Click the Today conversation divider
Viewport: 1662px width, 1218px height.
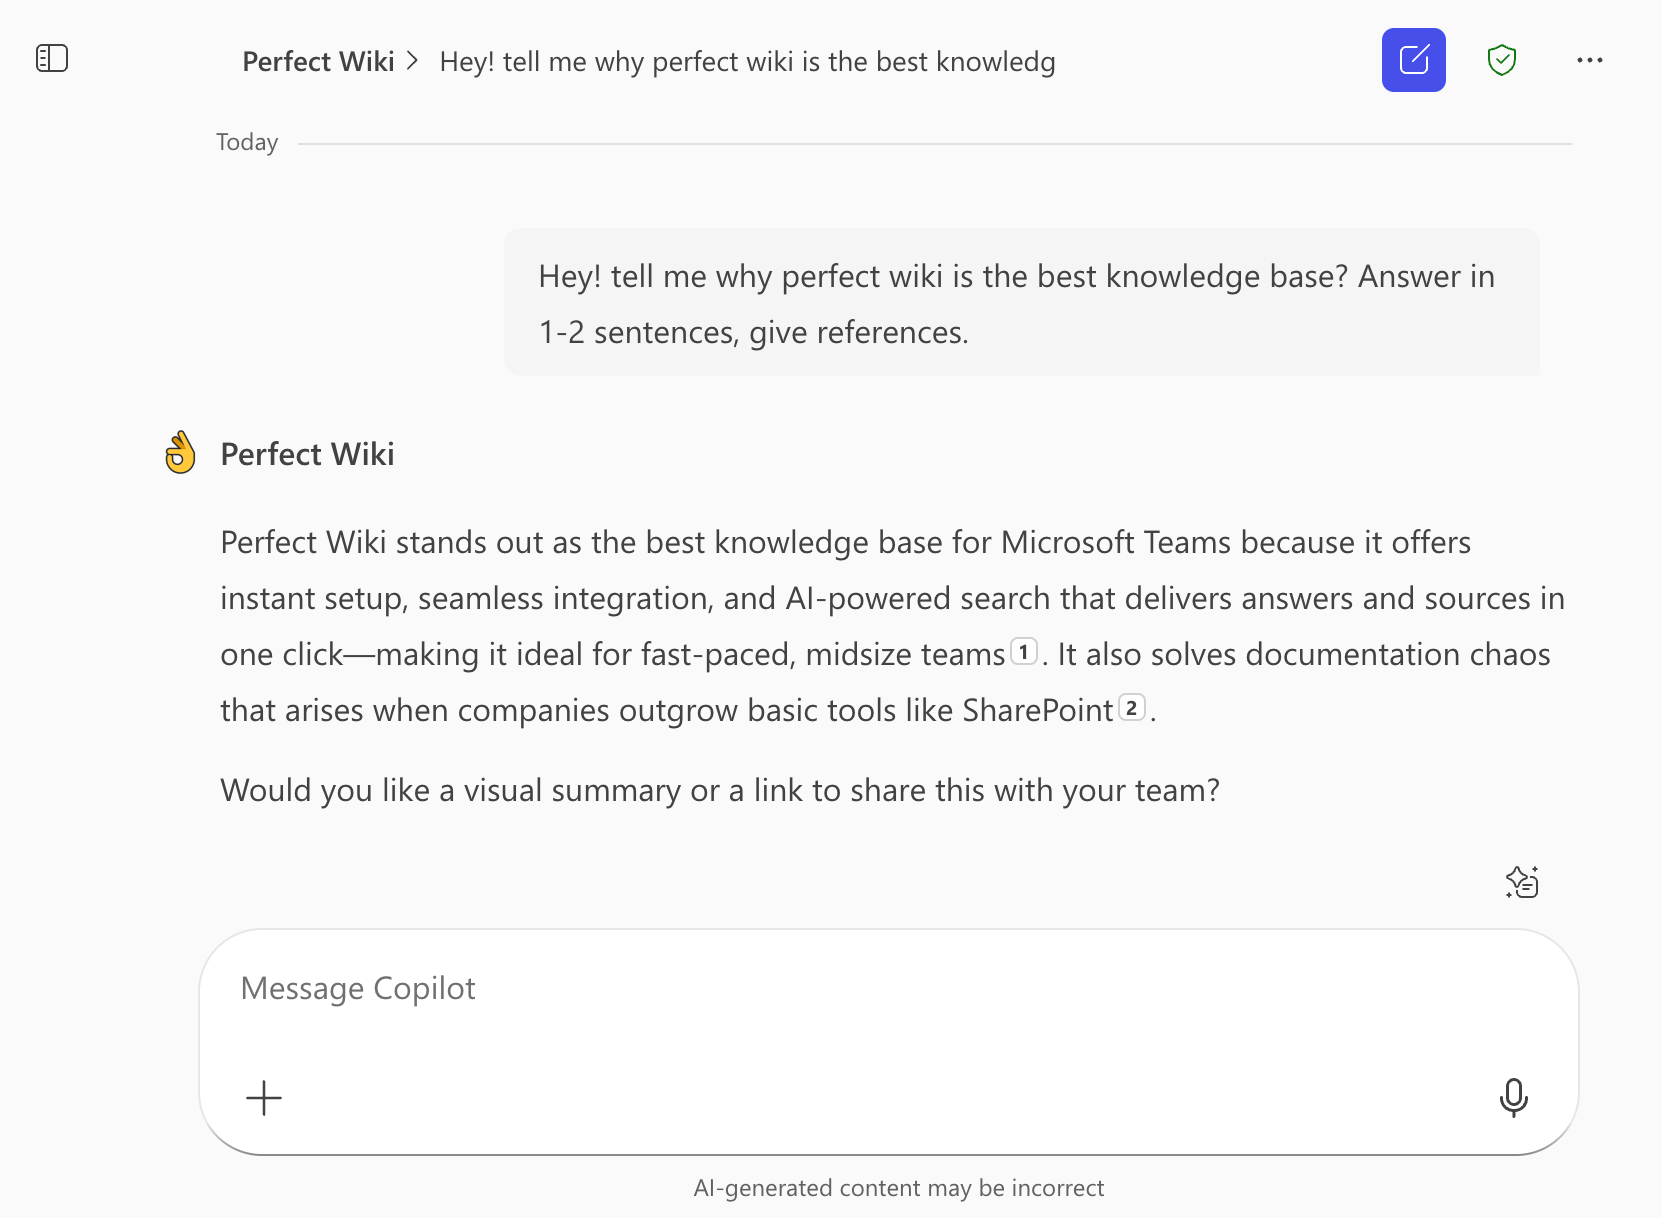pyautogui.click(x=246, y=142)
